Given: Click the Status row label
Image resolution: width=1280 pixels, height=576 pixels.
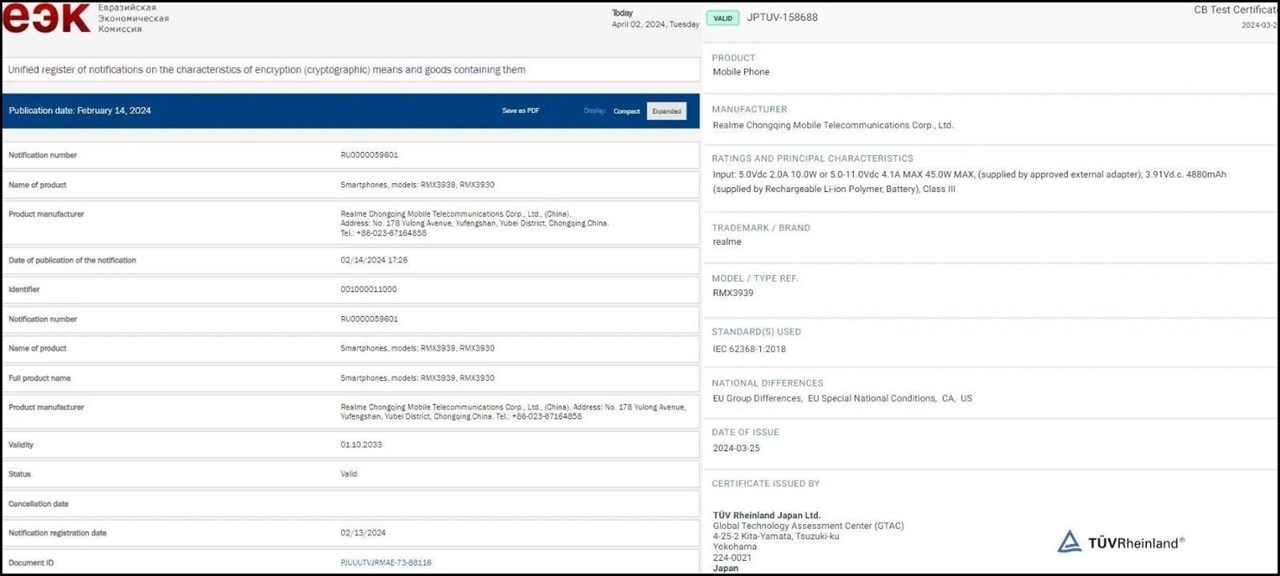Looking at the screenshot, I should (x=19, y=474).
